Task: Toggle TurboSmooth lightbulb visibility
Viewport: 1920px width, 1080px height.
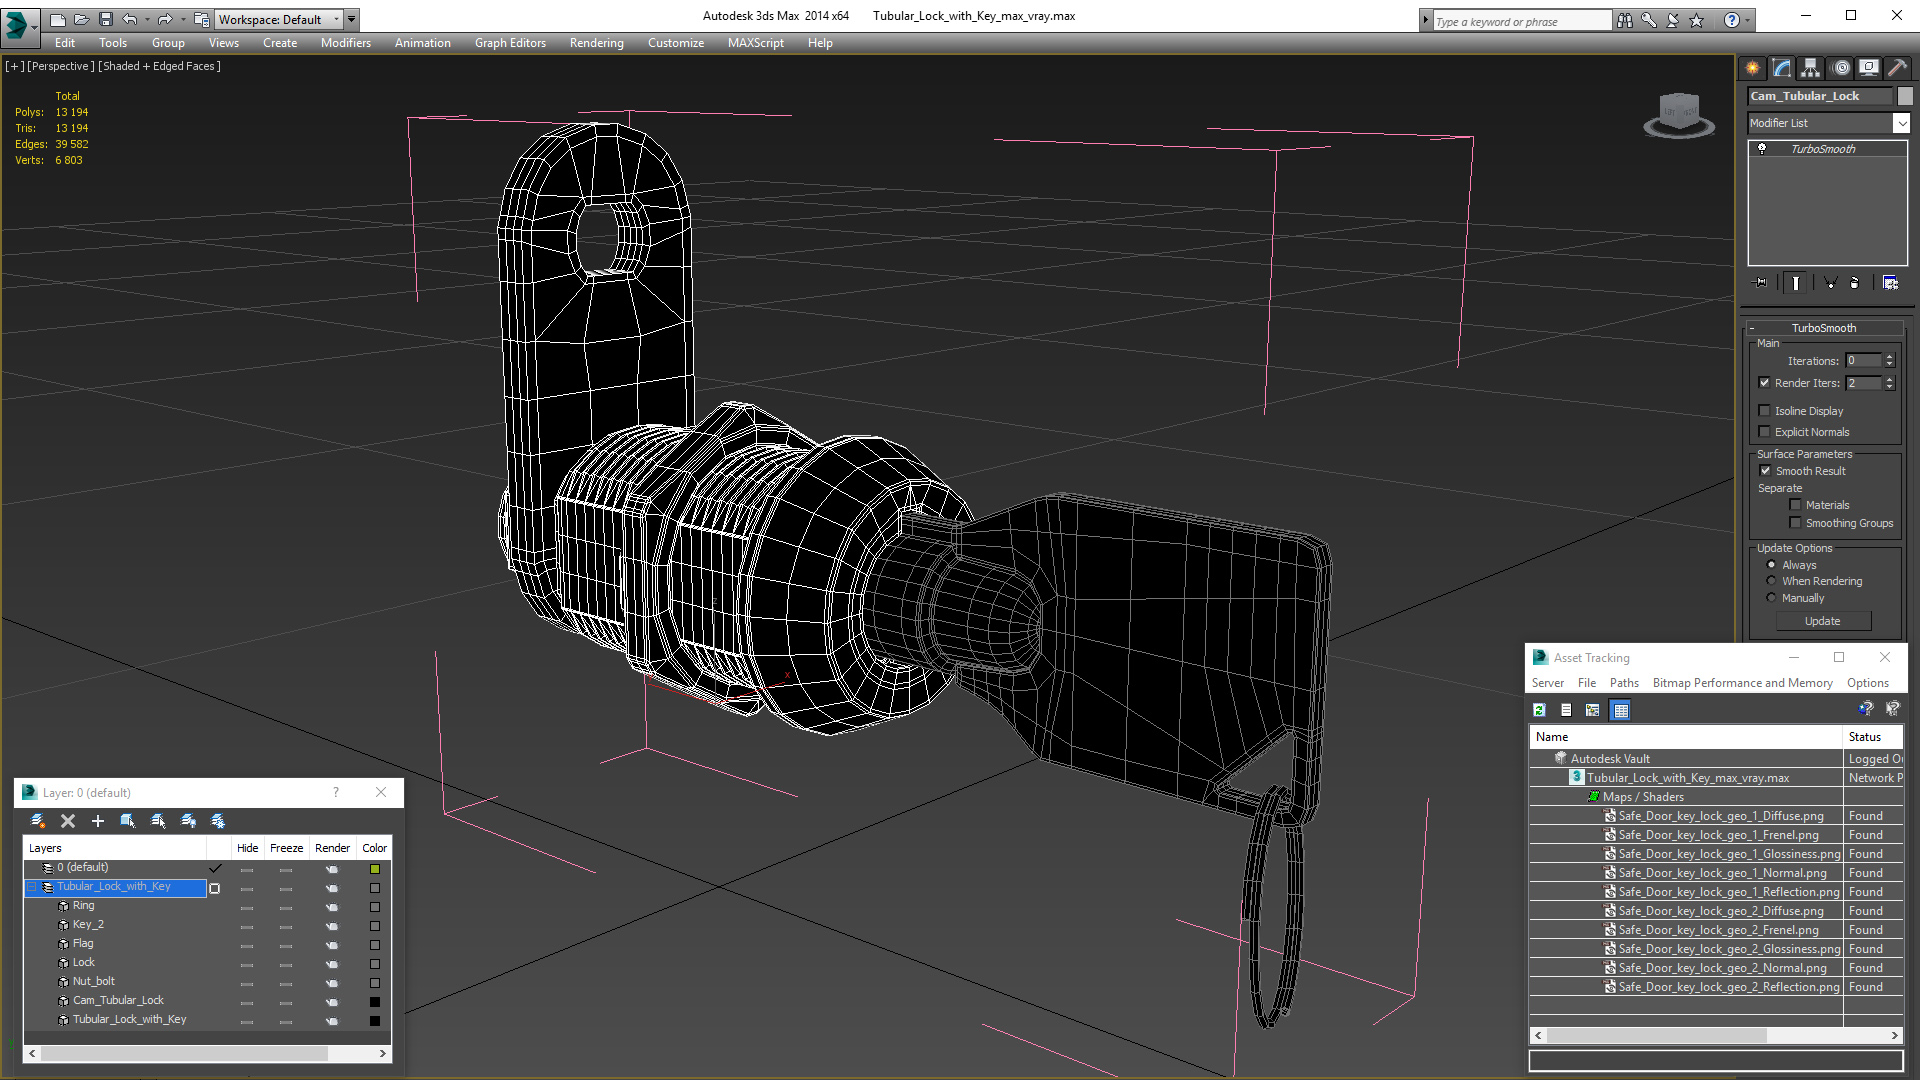Action: coord(1762,149)
